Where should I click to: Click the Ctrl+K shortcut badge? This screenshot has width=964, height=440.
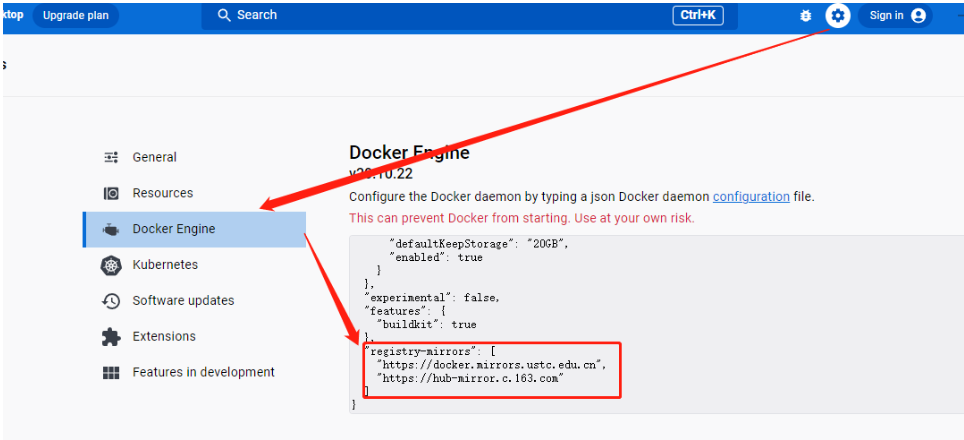697,15
